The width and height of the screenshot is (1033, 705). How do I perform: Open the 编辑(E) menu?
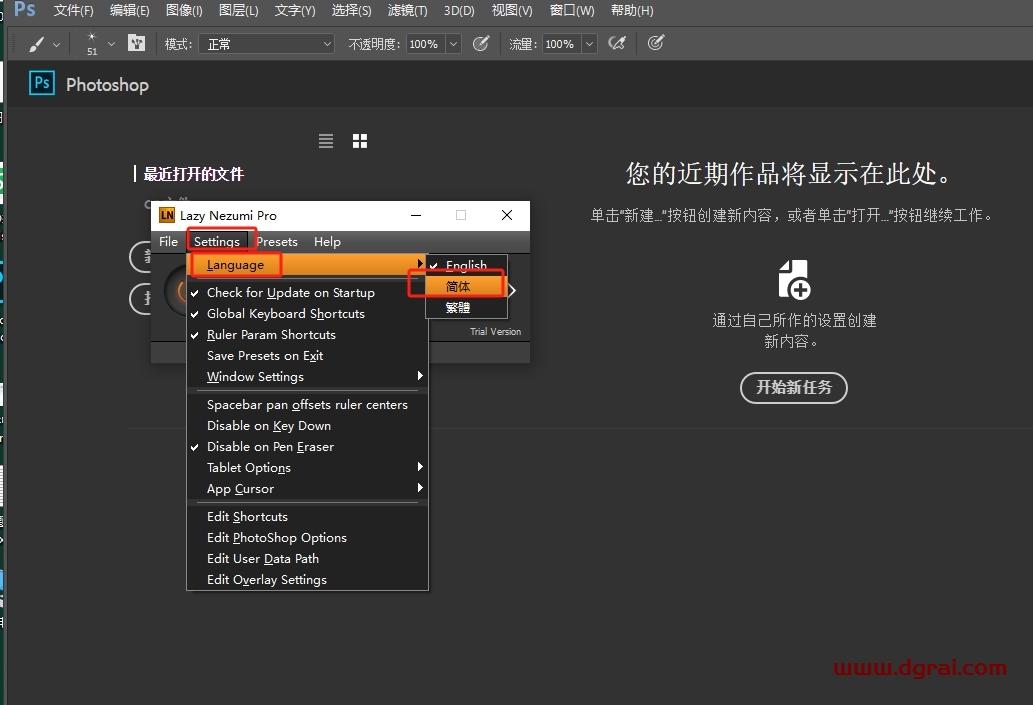click(130, 11)
